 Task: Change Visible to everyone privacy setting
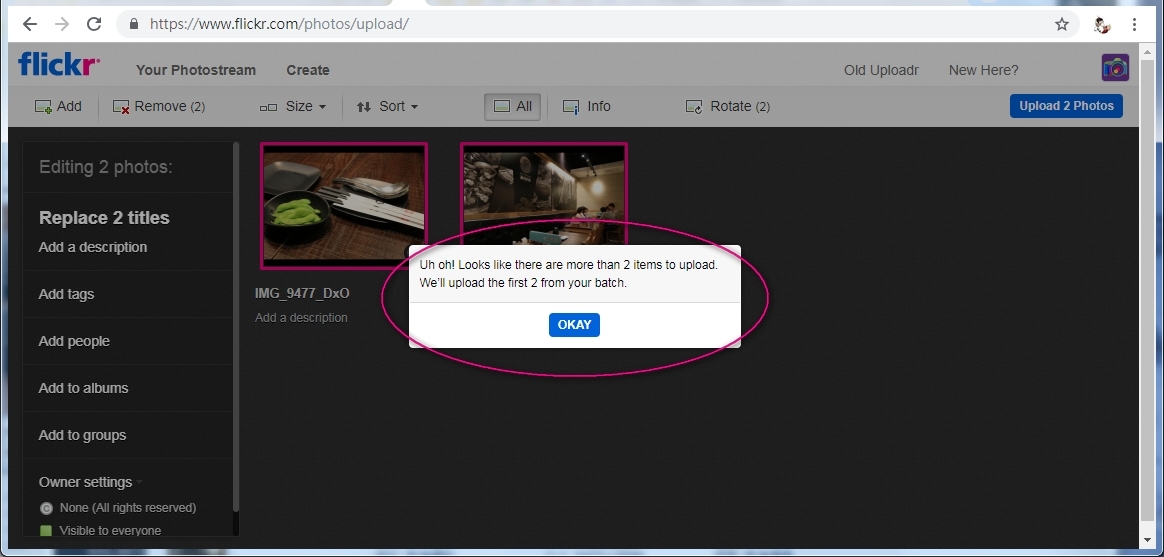[100, 530]
